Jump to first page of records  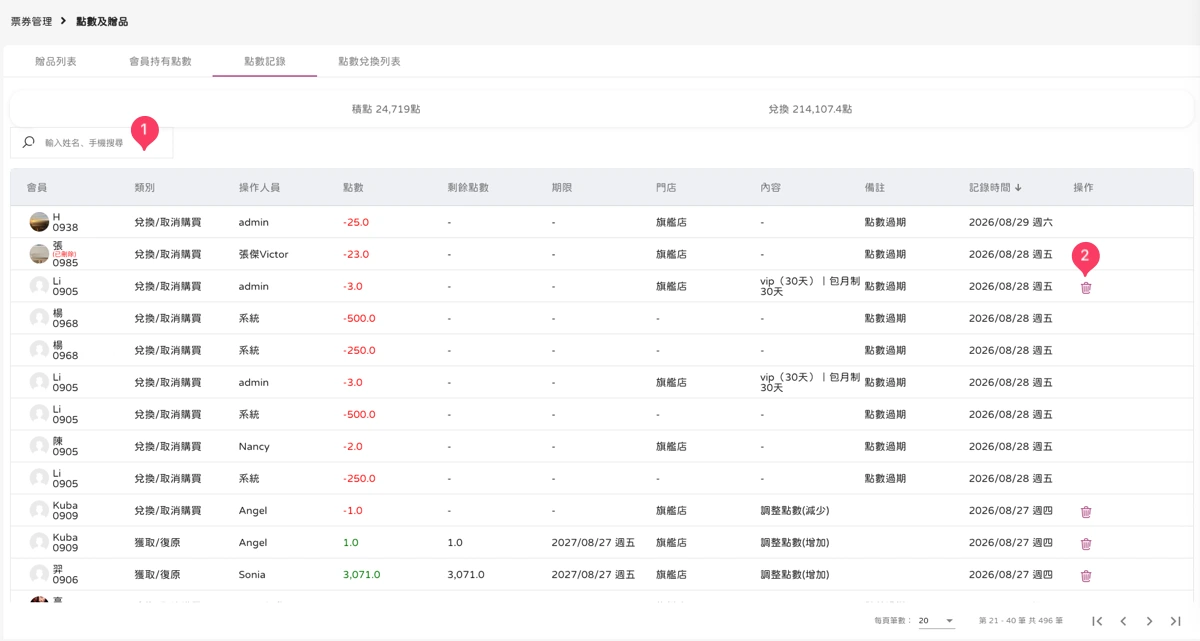tap(1097, 621)
